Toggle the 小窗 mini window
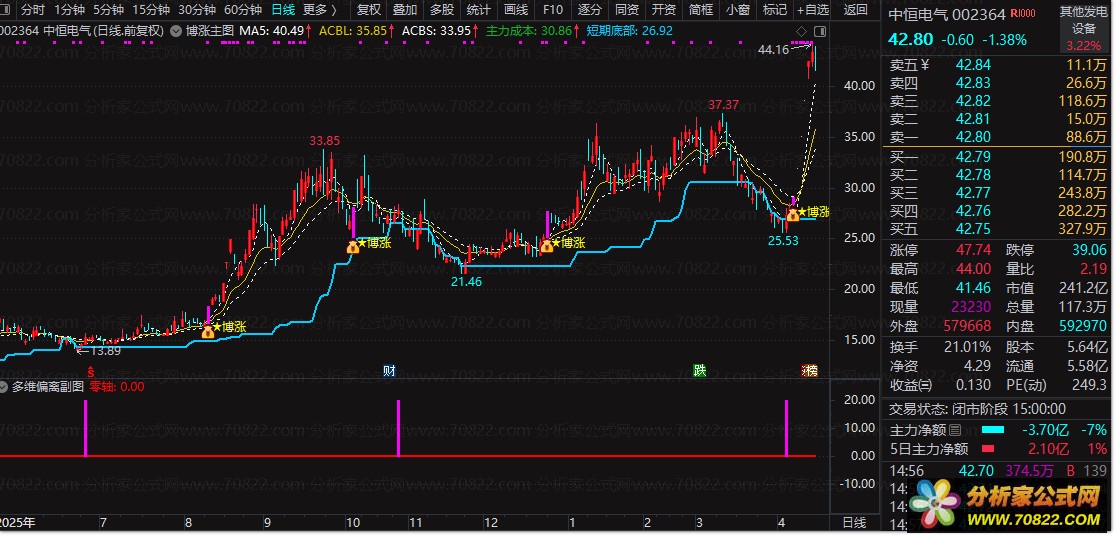Screen dimensions: 1117x536 tap(738, 10)
